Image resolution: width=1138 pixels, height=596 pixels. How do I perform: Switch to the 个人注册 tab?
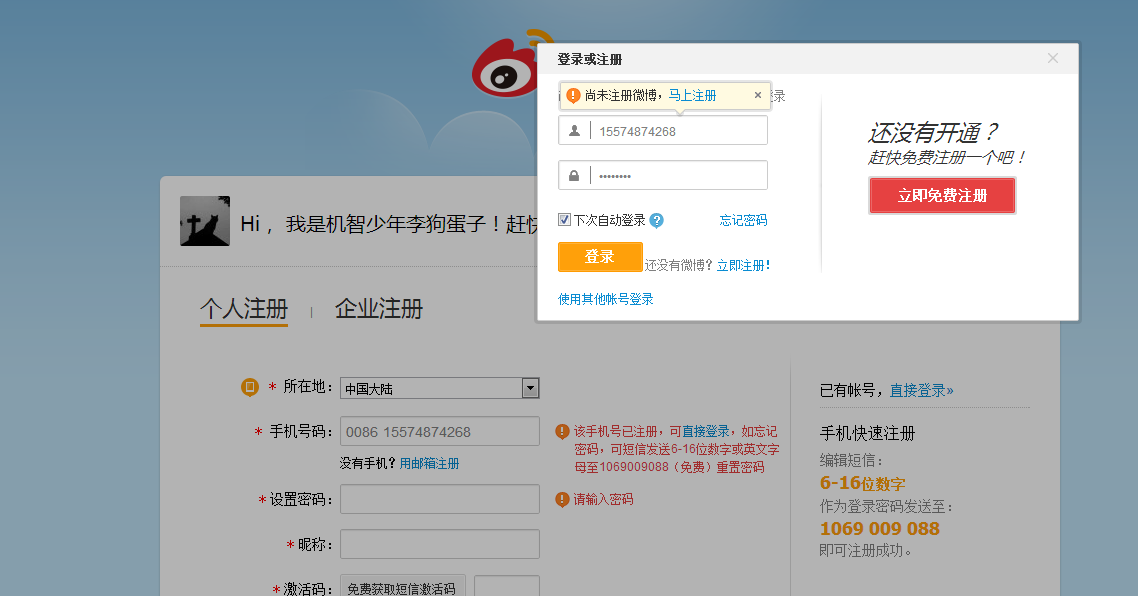click(244, 309)
